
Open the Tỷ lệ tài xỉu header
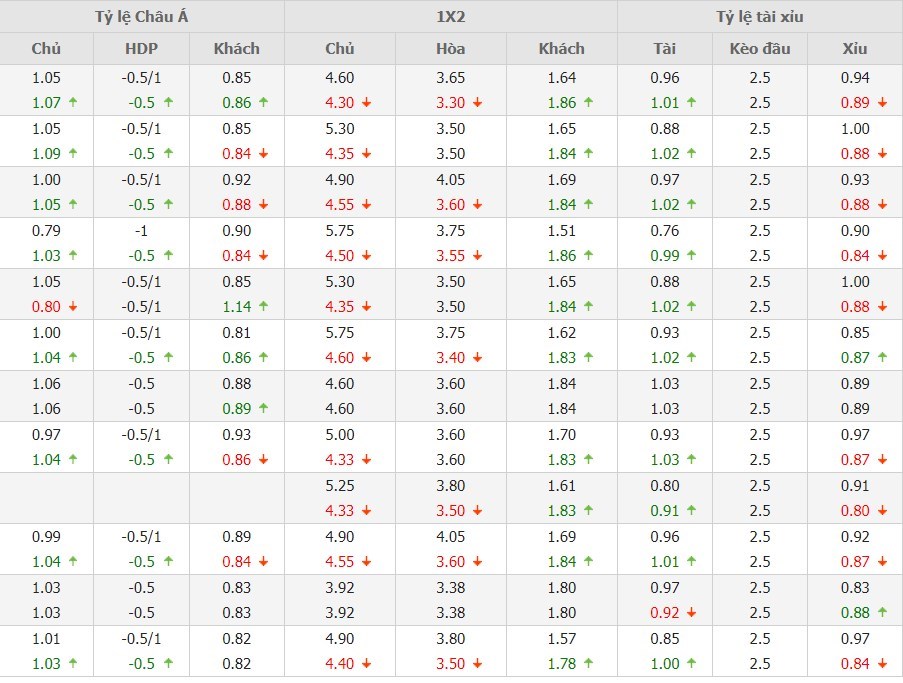759,16
